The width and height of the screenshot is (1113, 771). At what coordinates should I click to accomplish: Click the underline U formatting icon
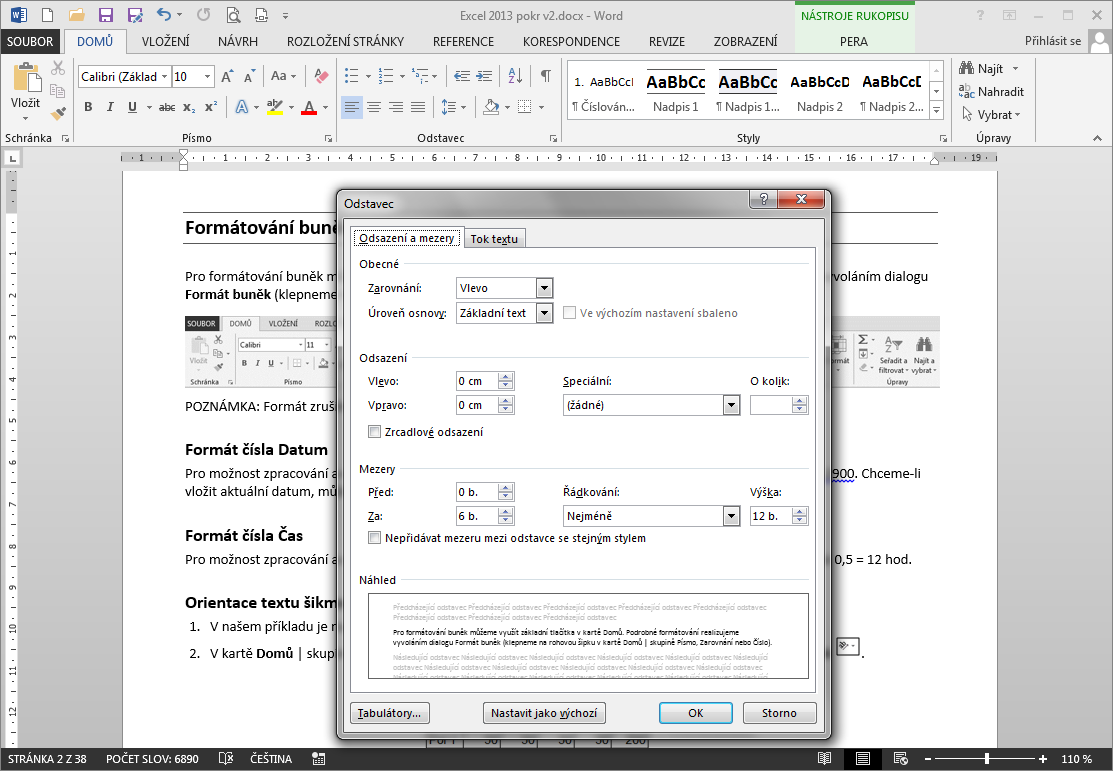[132, 107]
